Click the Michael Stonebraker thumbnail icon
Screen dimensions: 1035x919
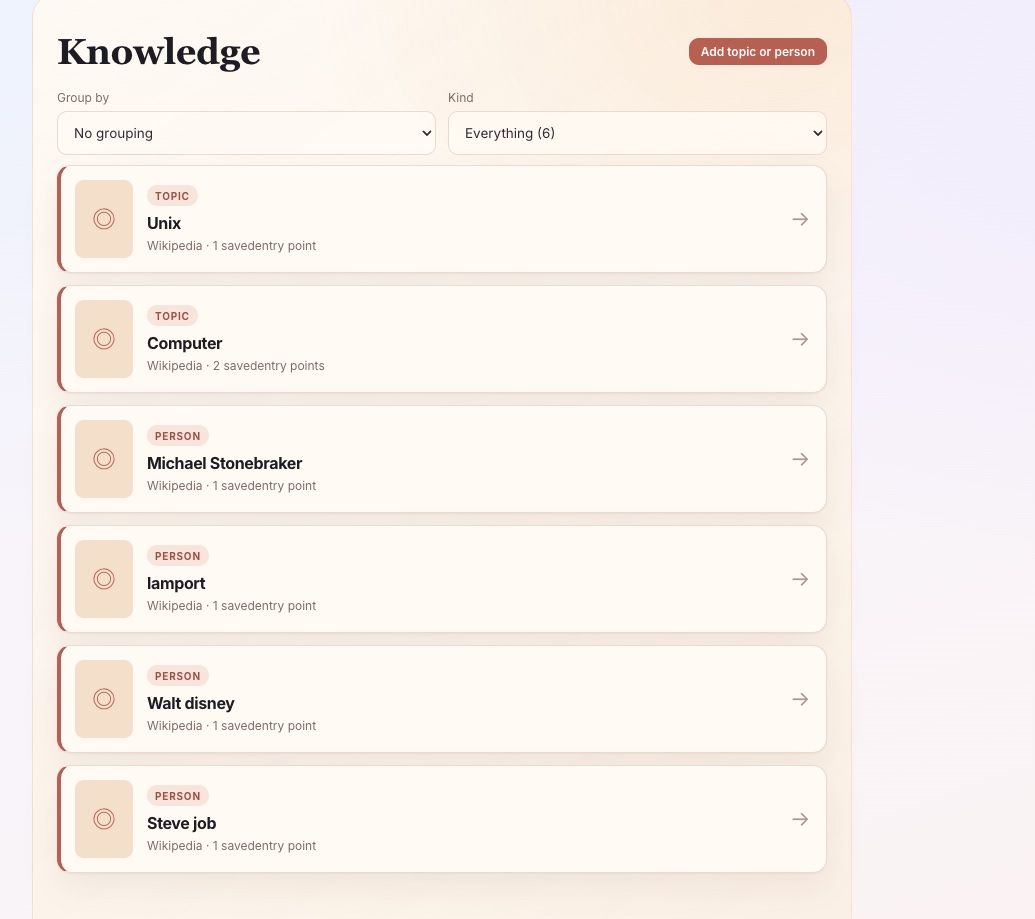click(x=104, y=459)
